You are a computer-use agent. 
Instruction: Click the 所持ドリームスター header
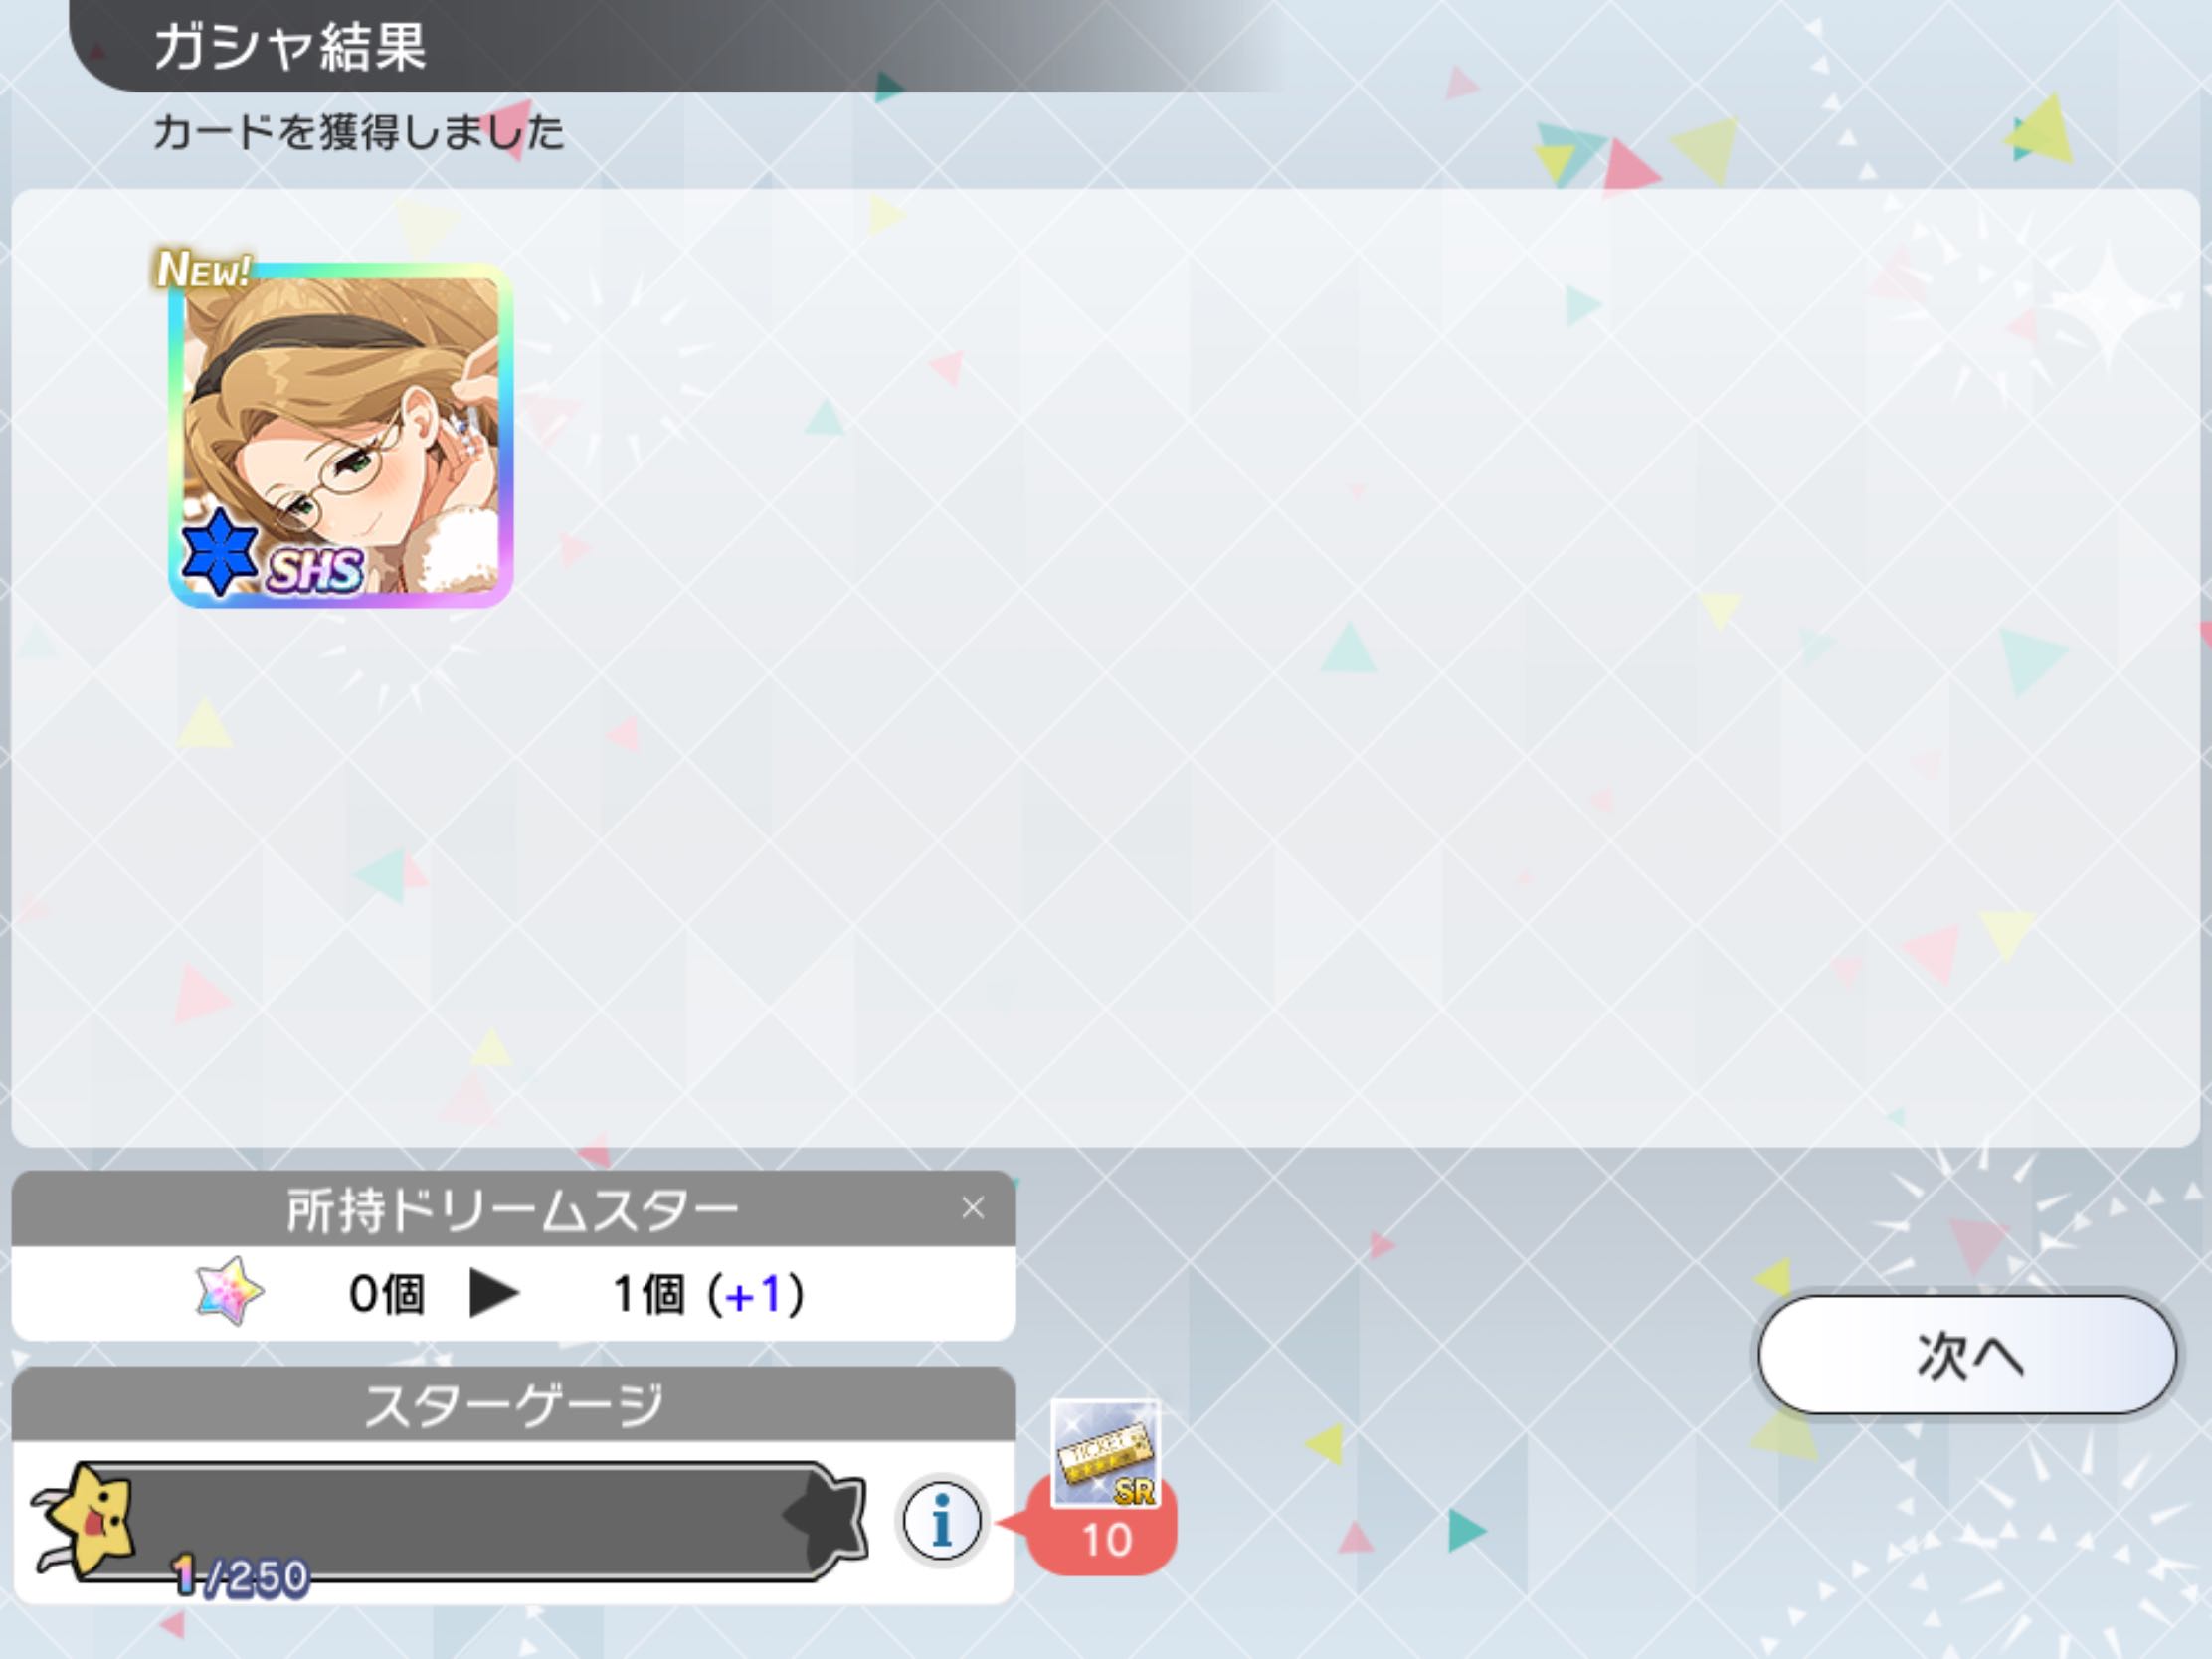click(x=513, y=1209)
